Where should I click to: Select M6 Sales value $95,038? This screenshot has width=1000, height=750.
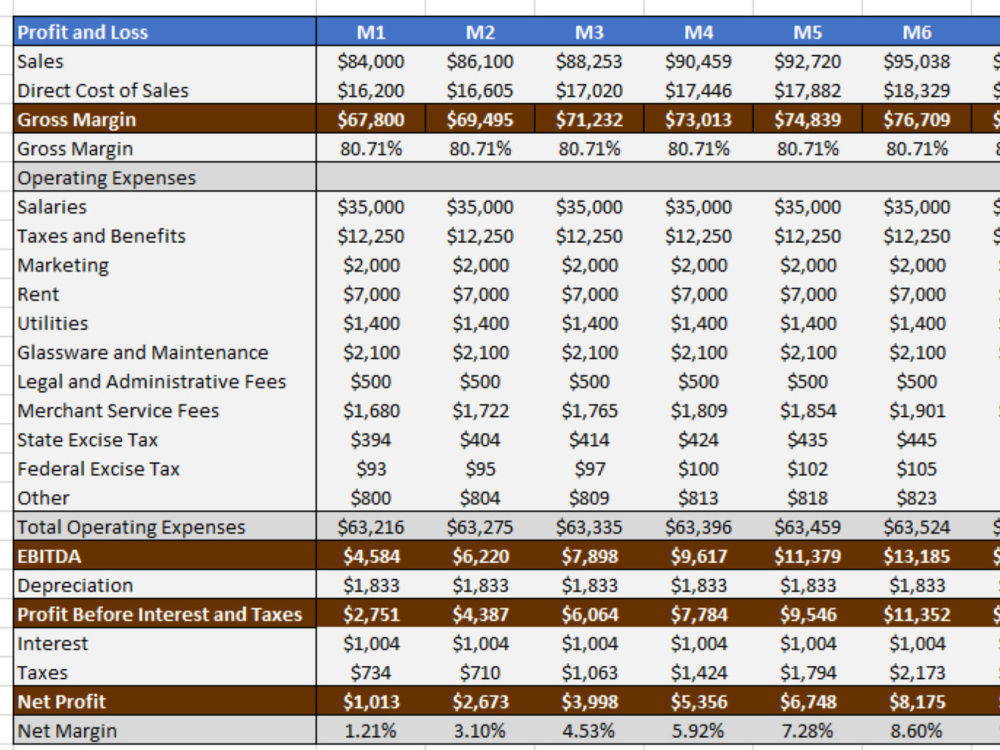coord(916,61)
